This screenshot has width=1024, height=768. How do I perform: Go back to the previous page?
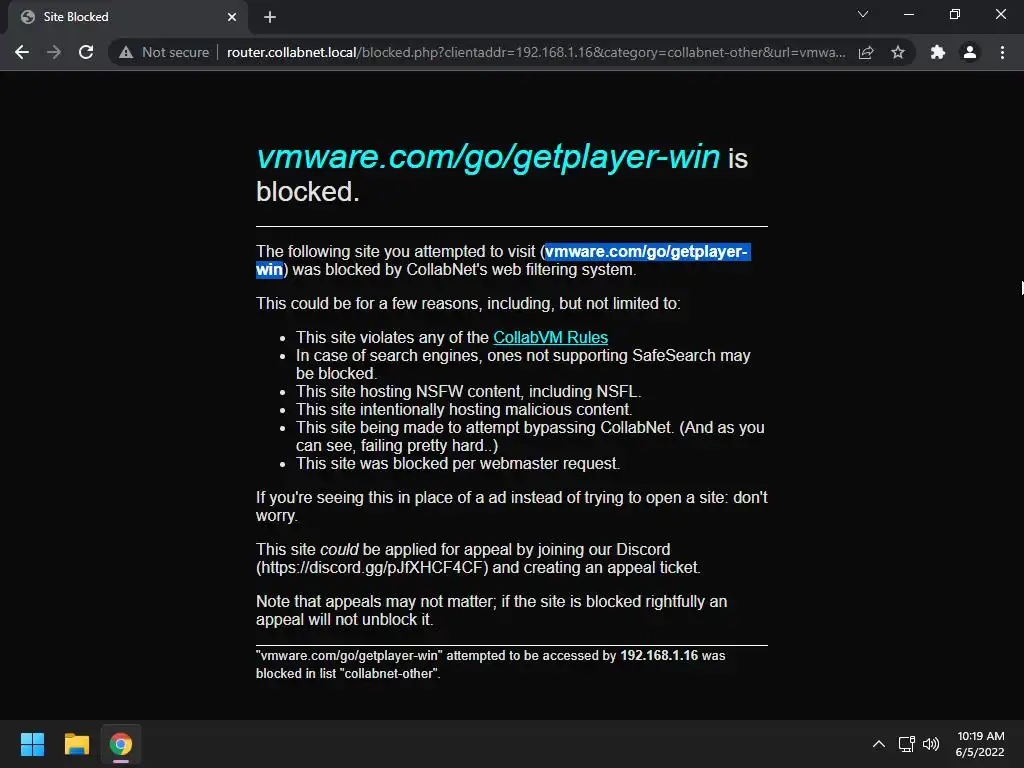[22, 52]
